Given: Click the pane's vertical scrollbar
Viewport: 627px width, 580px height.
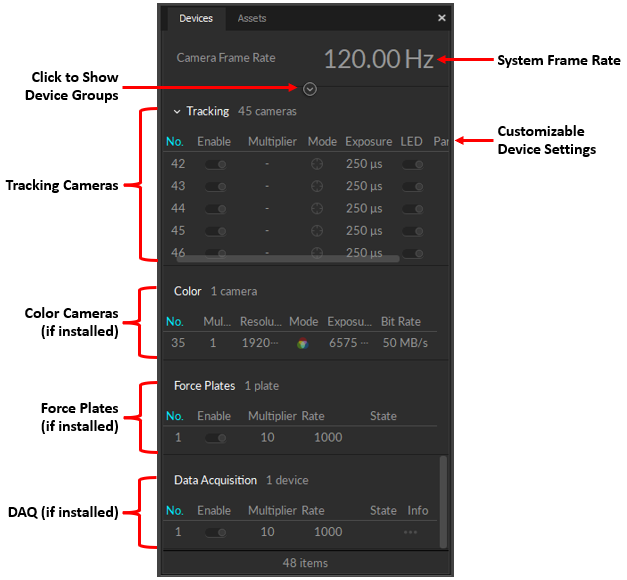Looking at the screenshot, I should click(x=443, y=500).
